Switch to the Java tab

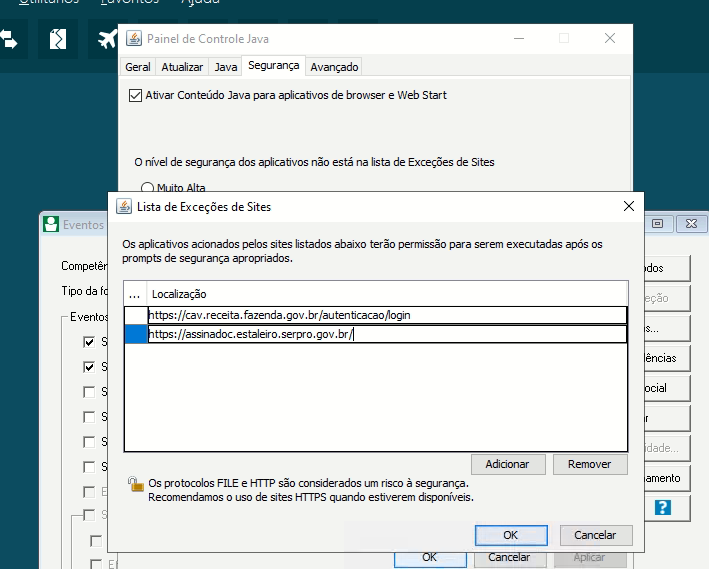pyautogui.click(x=226, y=67)
